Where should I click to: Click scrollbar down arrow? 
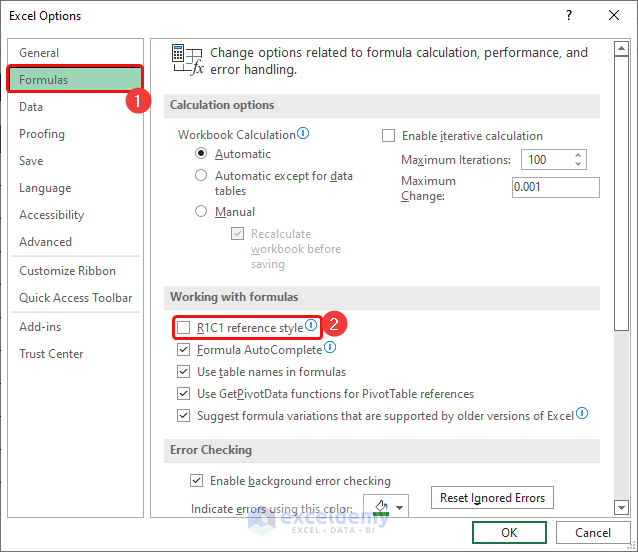[x=622, y=507]
